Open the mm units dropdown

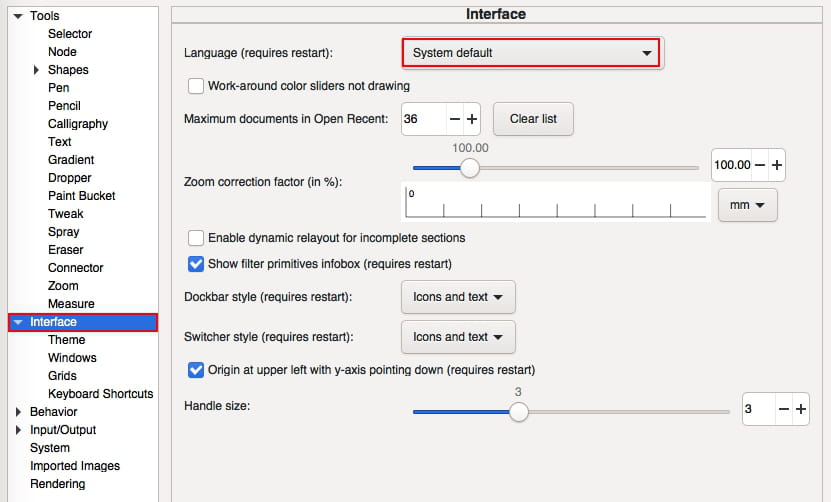[747, 205]
